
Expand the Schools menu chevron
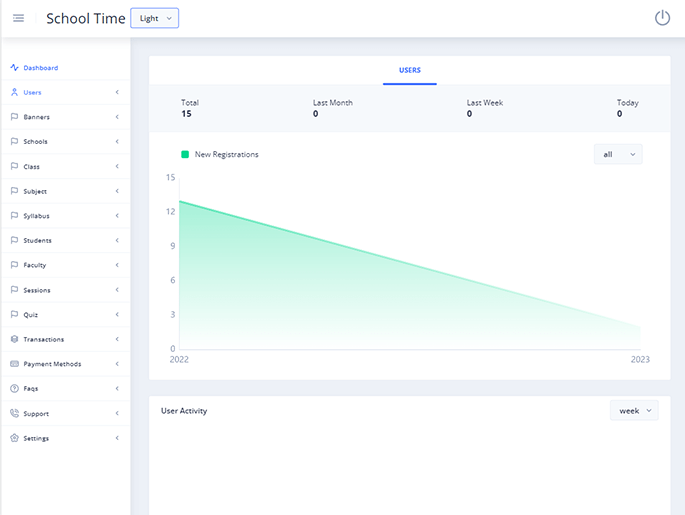click(x=117, y=141)
